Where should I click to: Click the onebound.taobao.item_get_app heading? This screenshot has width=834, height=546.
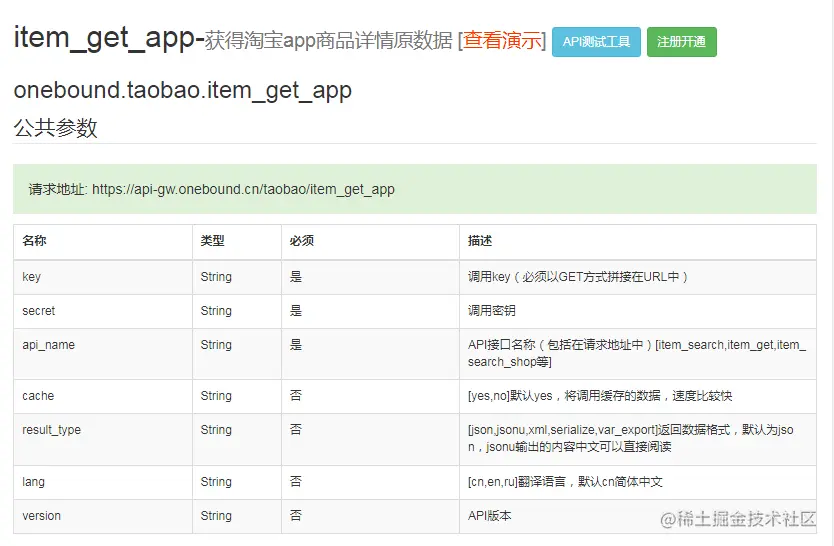(x=182, y=90)
